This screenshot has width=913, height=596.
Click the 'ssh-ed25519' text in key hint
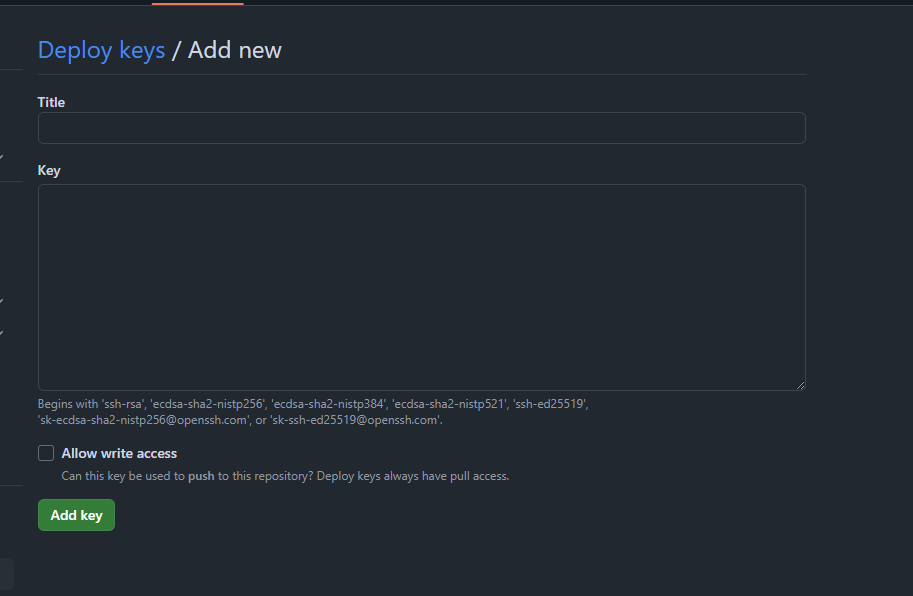click(551, 404)
